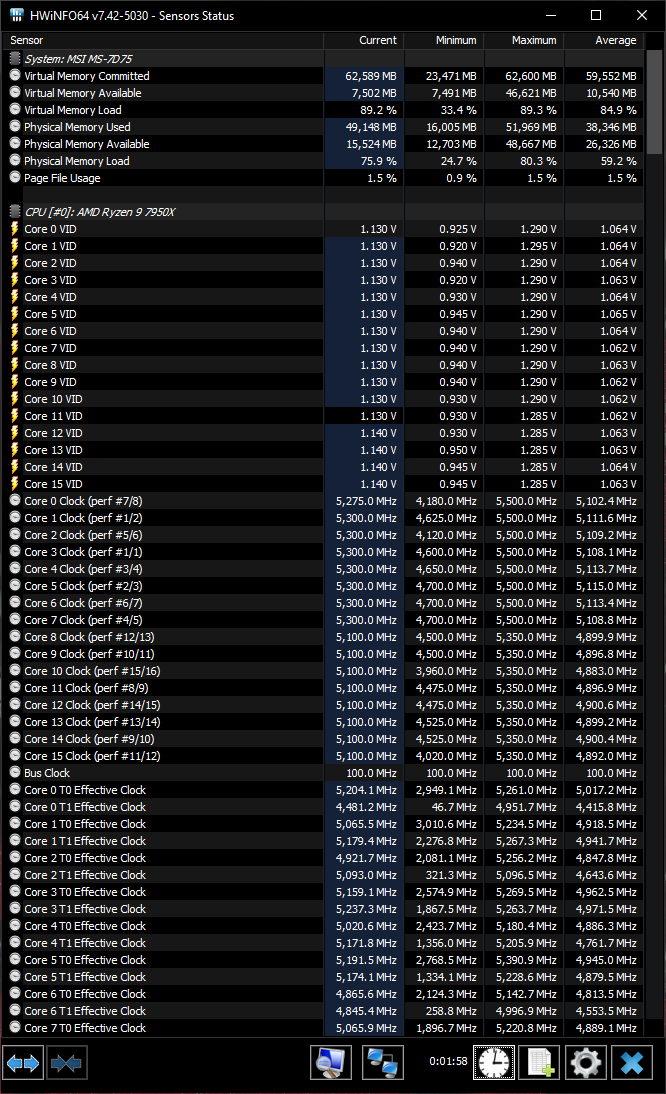Viewport: 666px width, 1094px height.
Task: Open the remote monitor computer icon
Action: click(331, 1063)
